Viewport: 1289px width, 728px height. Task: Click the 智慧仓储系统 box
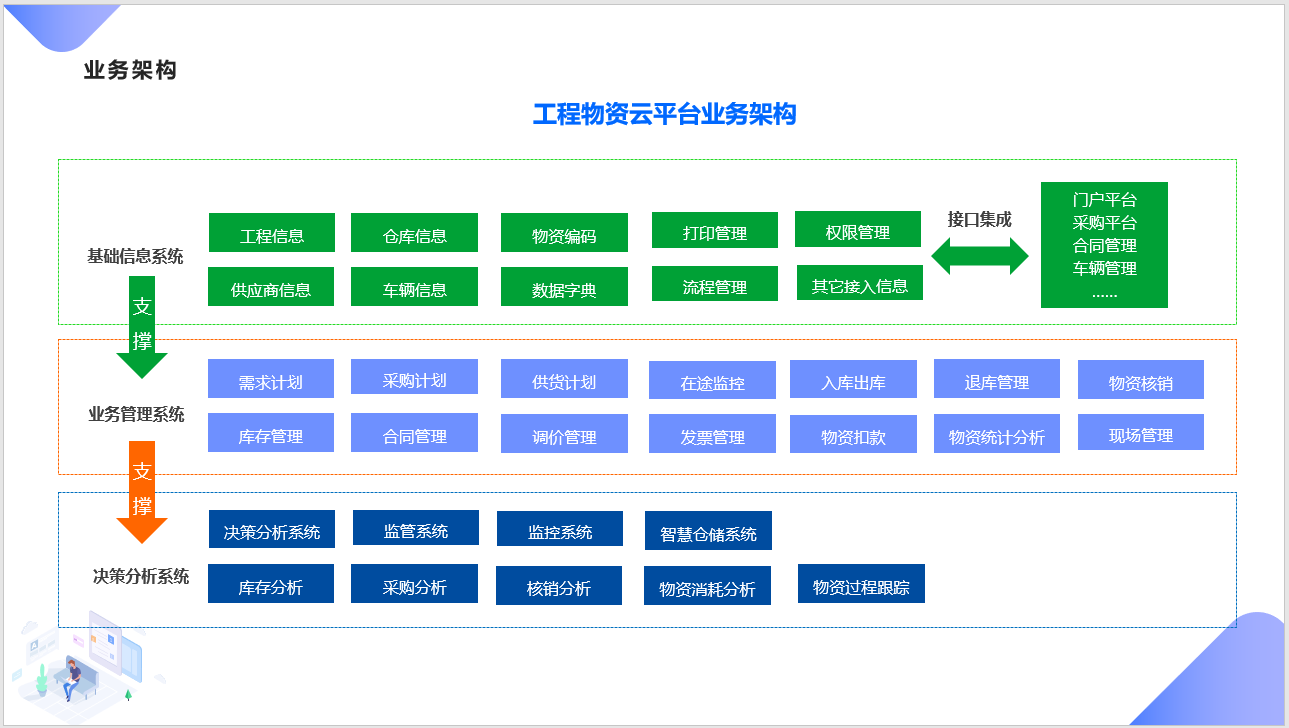708,531
